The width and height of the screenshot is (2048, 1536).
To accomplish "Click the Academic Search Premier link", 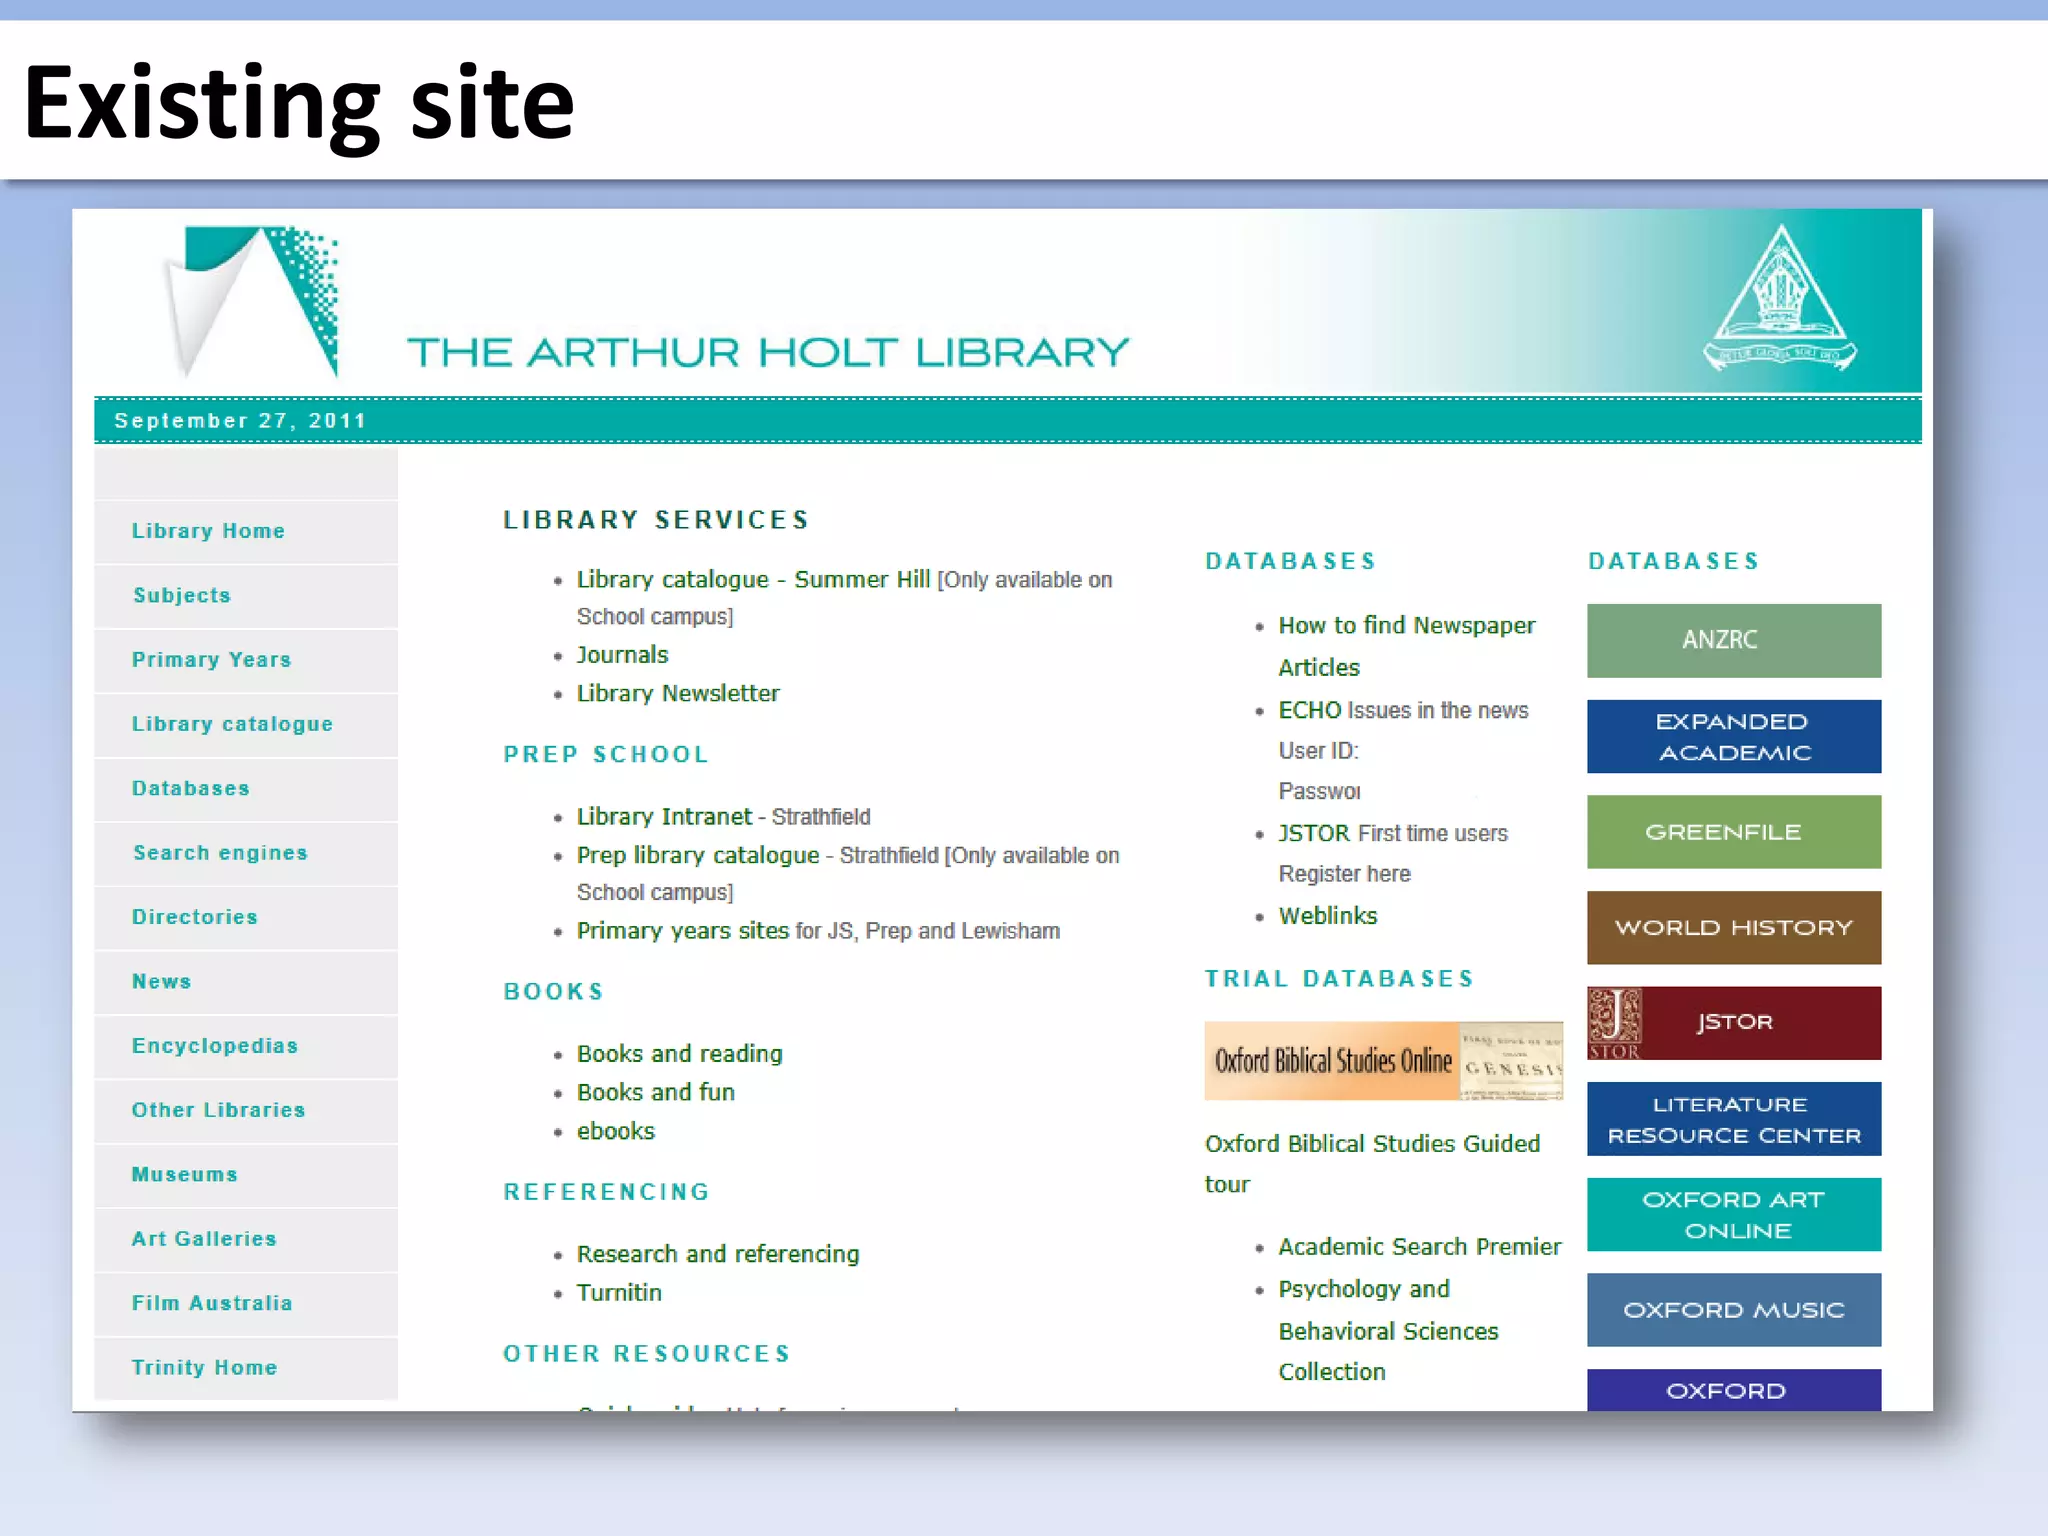I will (x=1419, y=1247).
